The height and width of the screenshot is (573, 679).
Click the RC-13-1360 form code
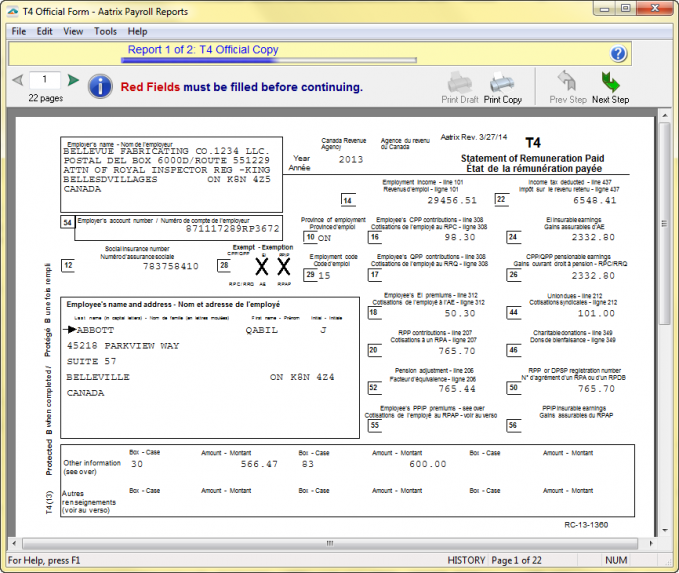pos(586,525)
